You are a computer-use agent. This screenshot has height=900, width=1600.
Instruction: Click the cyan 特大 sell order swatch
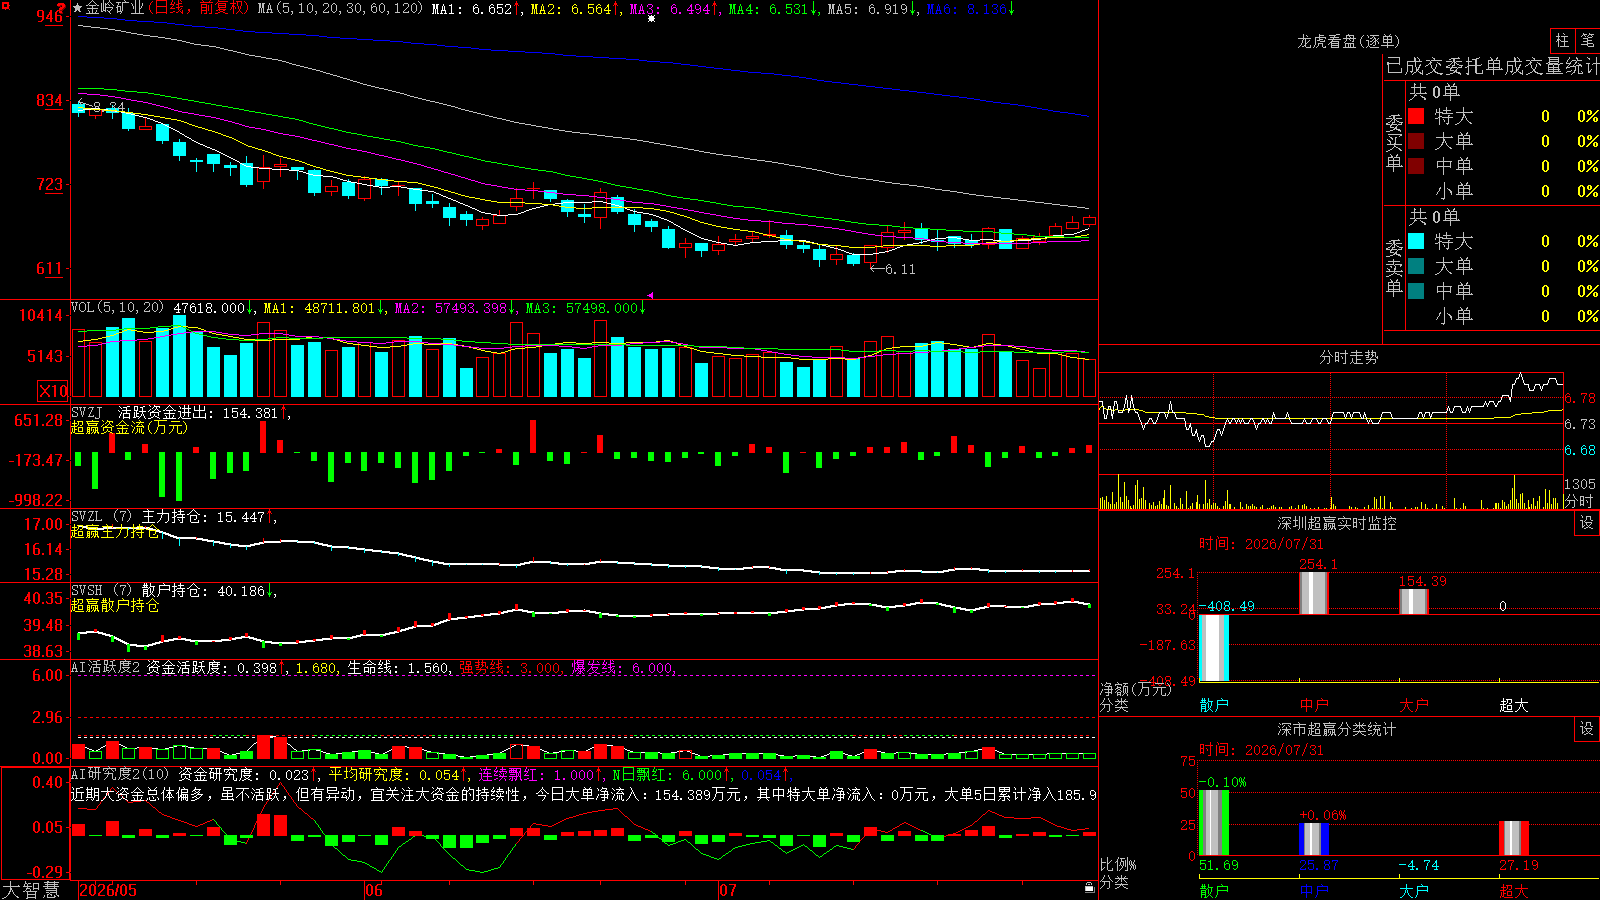tap(1416, 241)
